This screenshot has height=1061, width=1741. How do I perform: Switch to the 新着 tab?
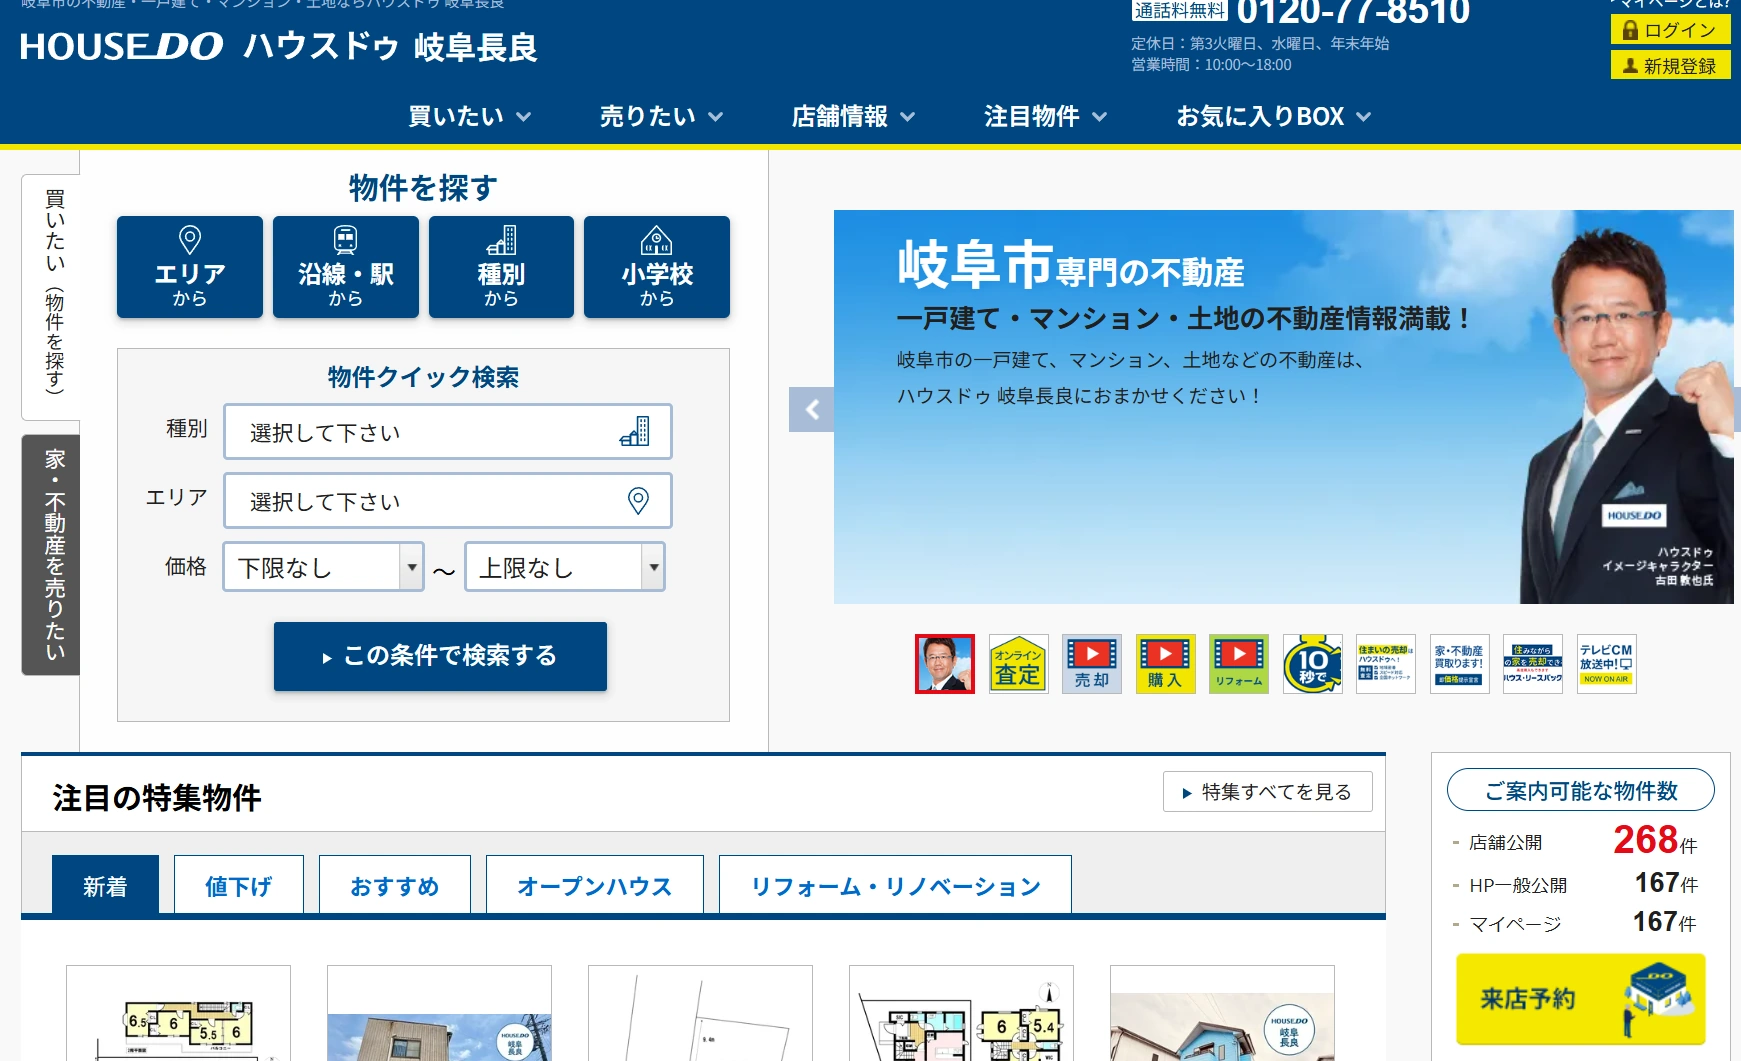(x=105, y=885)
